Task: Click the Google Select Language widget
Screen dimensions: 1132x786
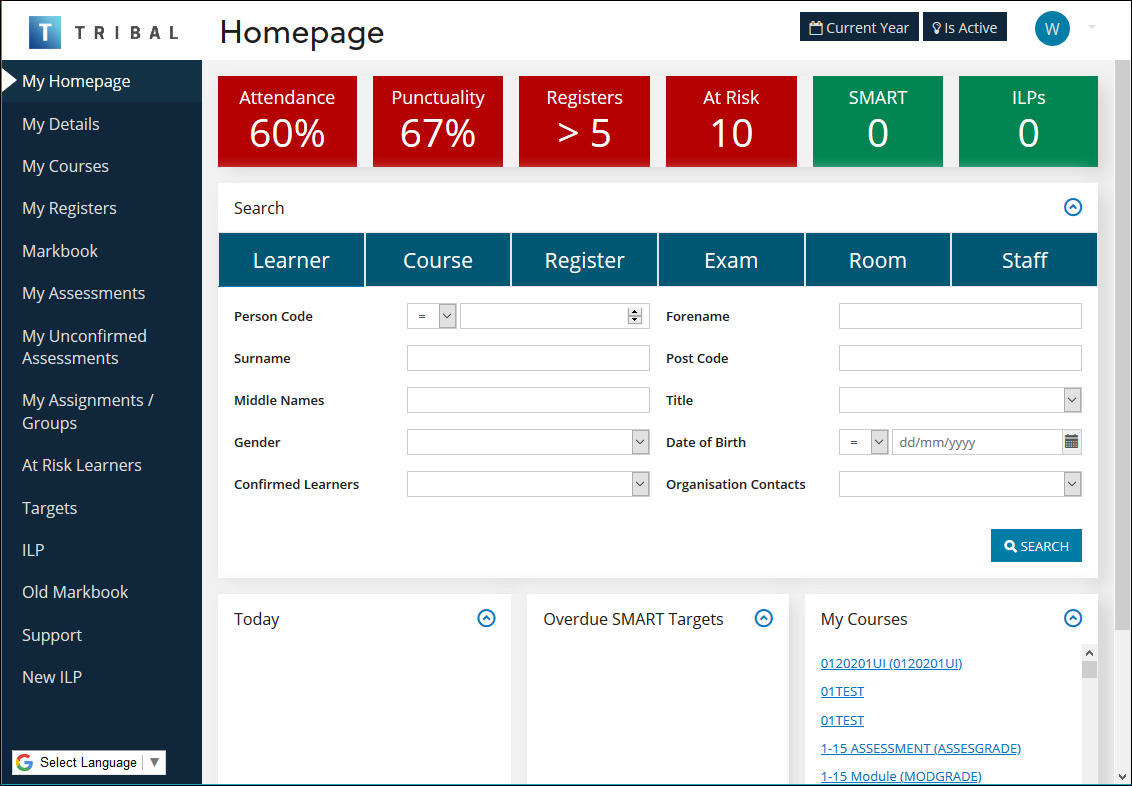Action: [x=88, y=762]
